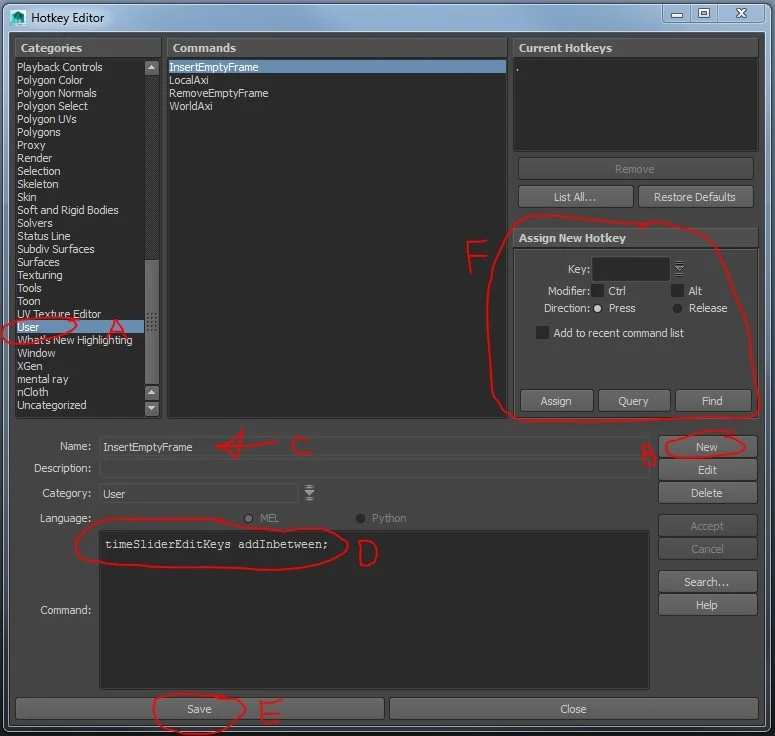Click the Description input field

(374, 468)
